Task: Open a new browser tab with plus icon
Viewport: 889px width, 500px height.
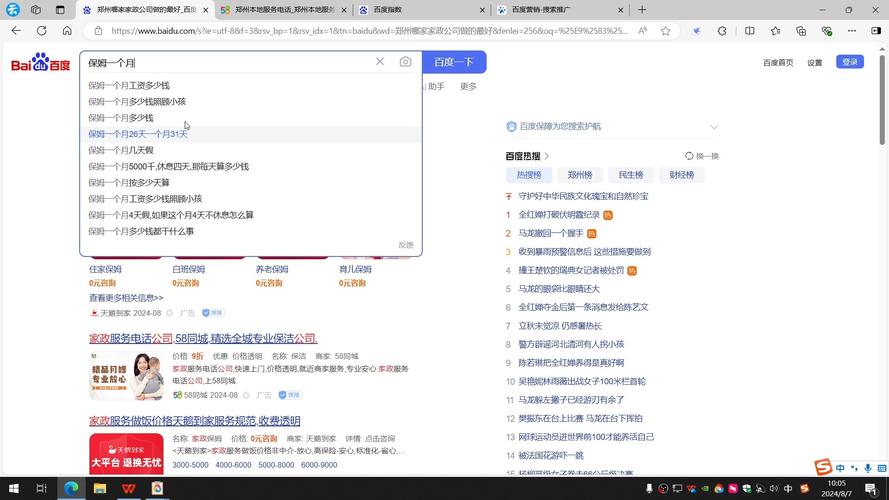Action: (x=642, y=10)
